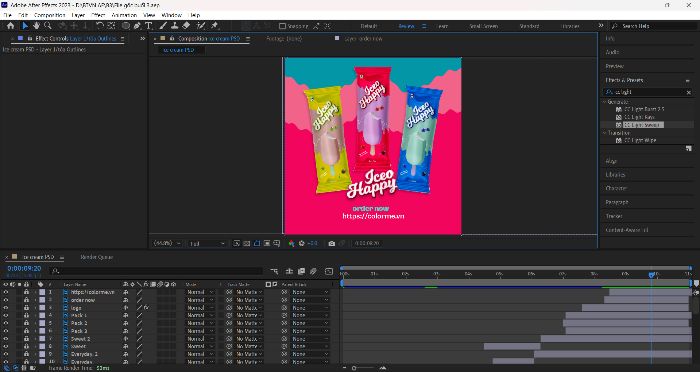Collapse the Transition effects category
Image resolution: width=700 pixels, height=372 pixels.
605,133
